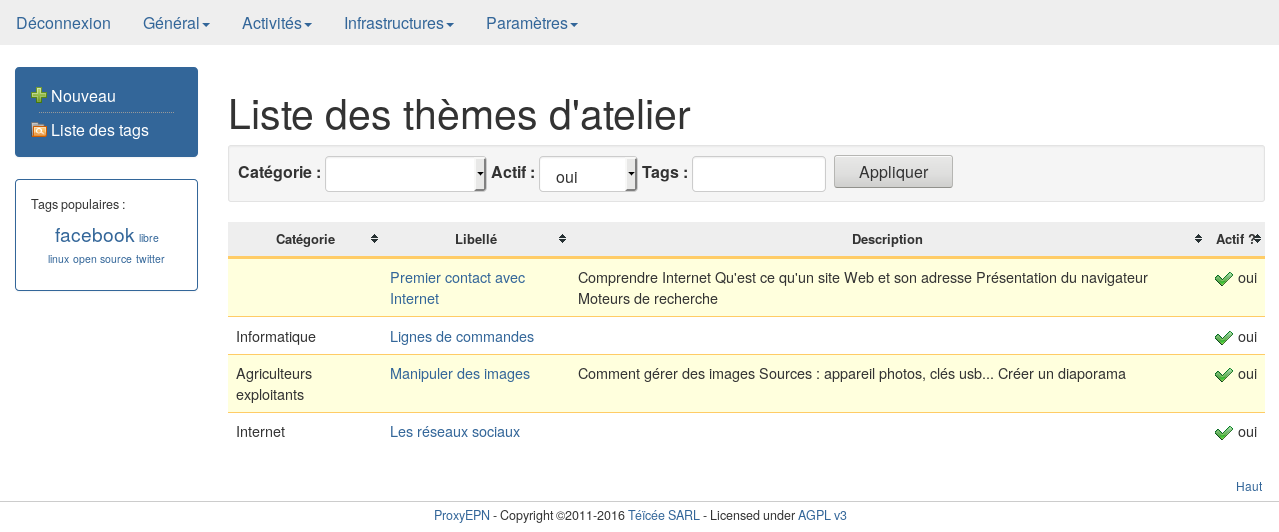Click the green plus Nouveau icon
Image resolution: width=1279 pixels, height=532 pixels.
[x=39, y=96]
